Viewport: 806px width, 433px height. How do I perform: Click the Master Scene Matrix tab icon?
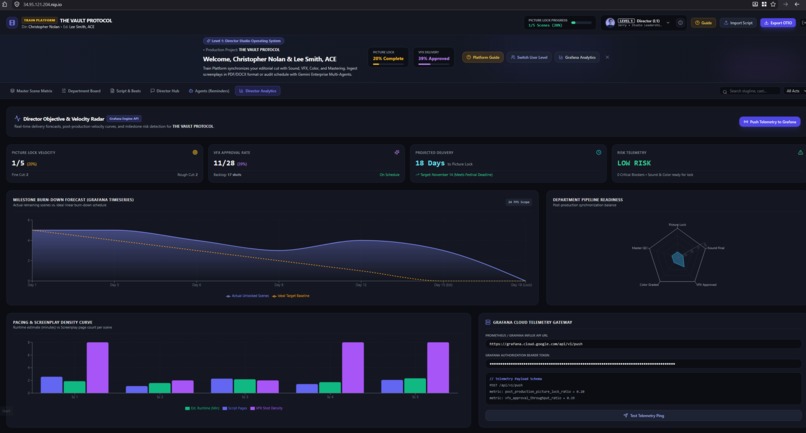(12, 91)
